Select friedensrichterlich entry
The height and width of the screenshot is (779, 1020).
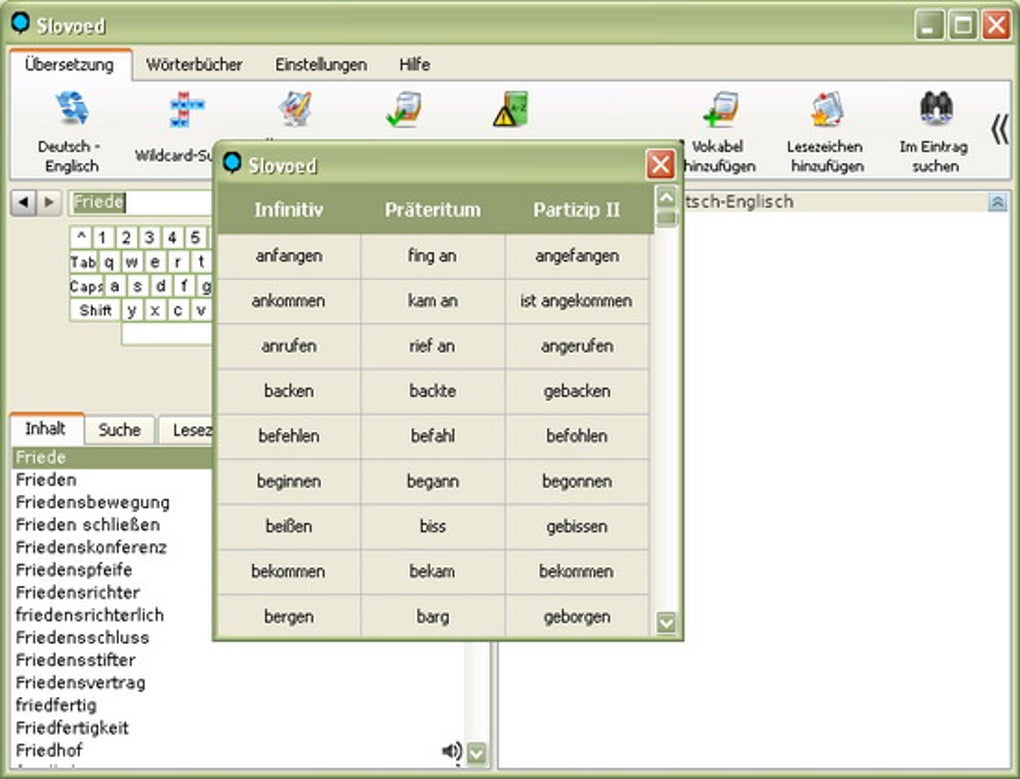pyautogui.click(x=90, y=615)
